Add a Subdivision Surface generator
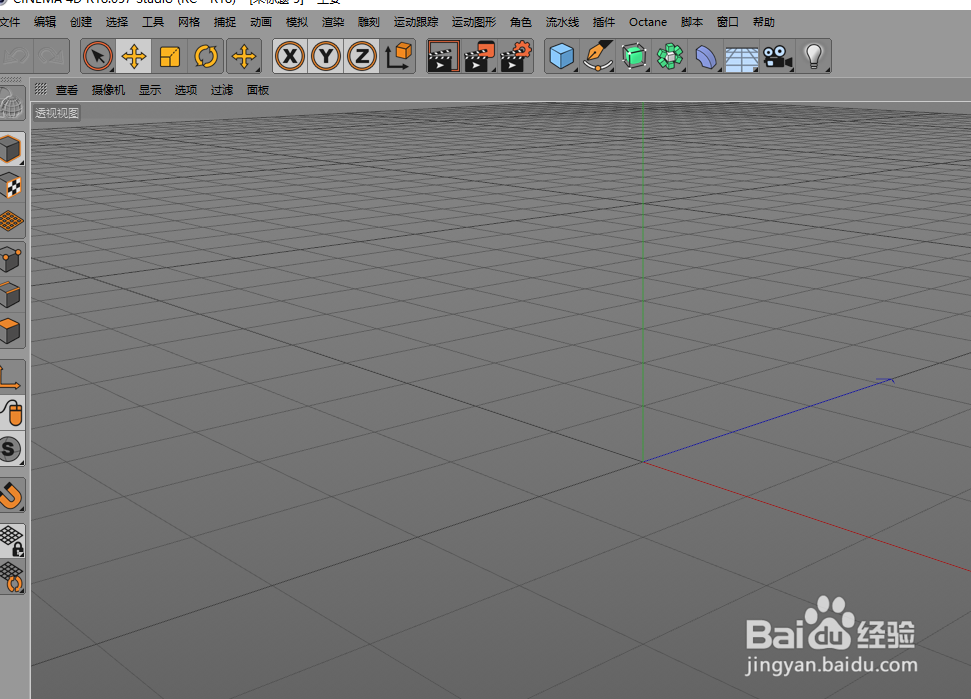The image size is (971, 699). tap(634, 56)
